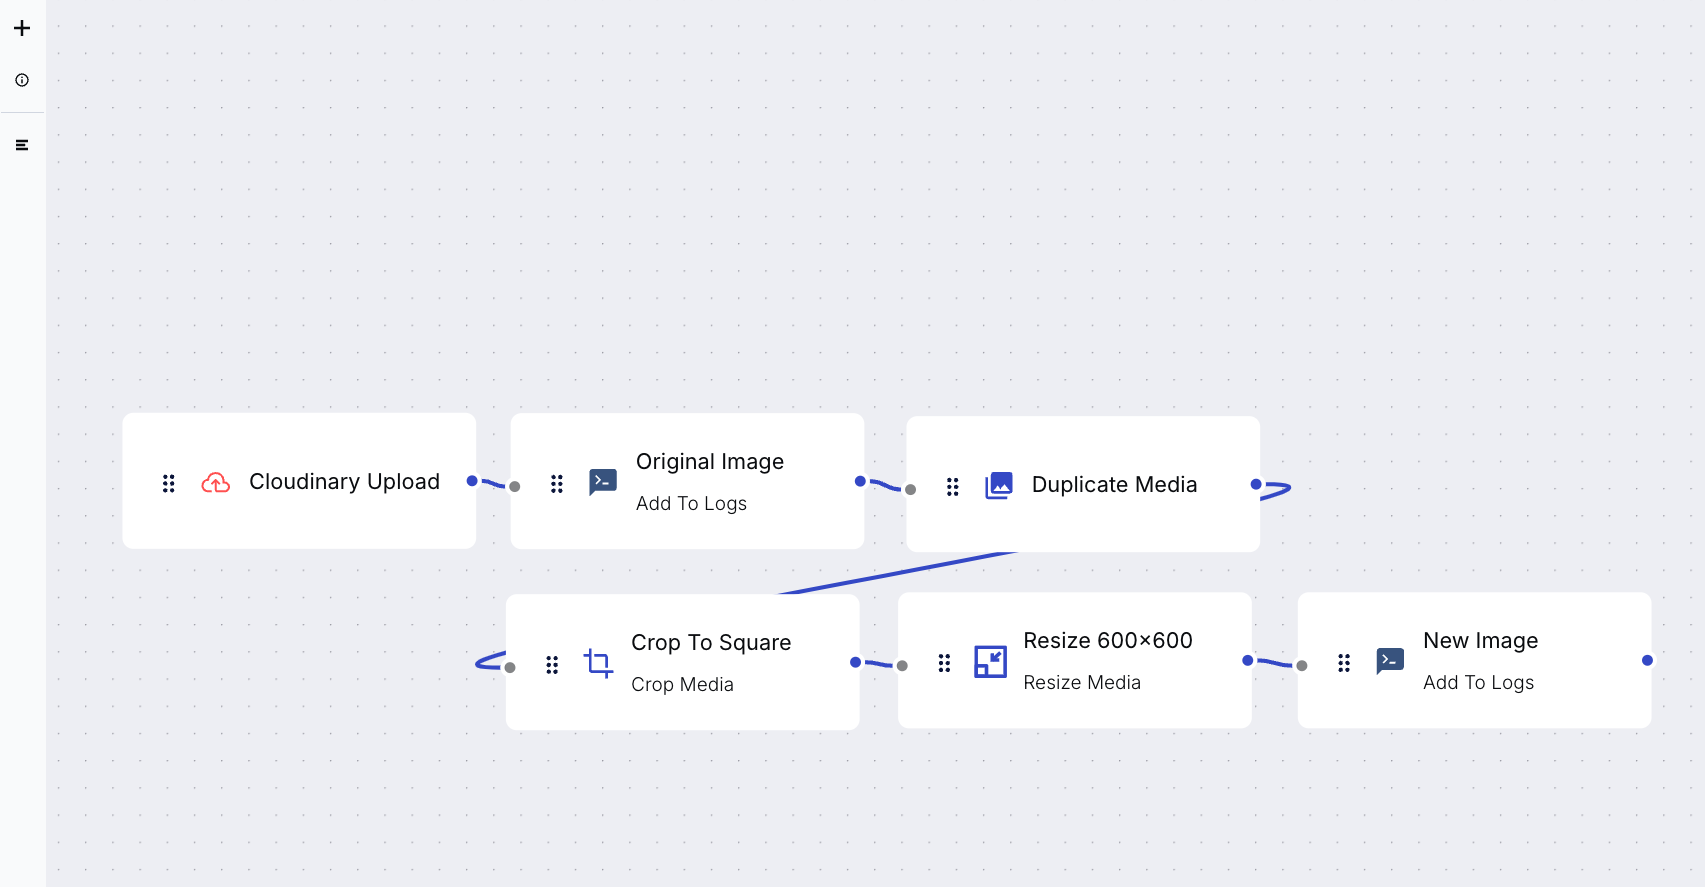Click the resize icon in Resize 600×600 node

[990, 661]
